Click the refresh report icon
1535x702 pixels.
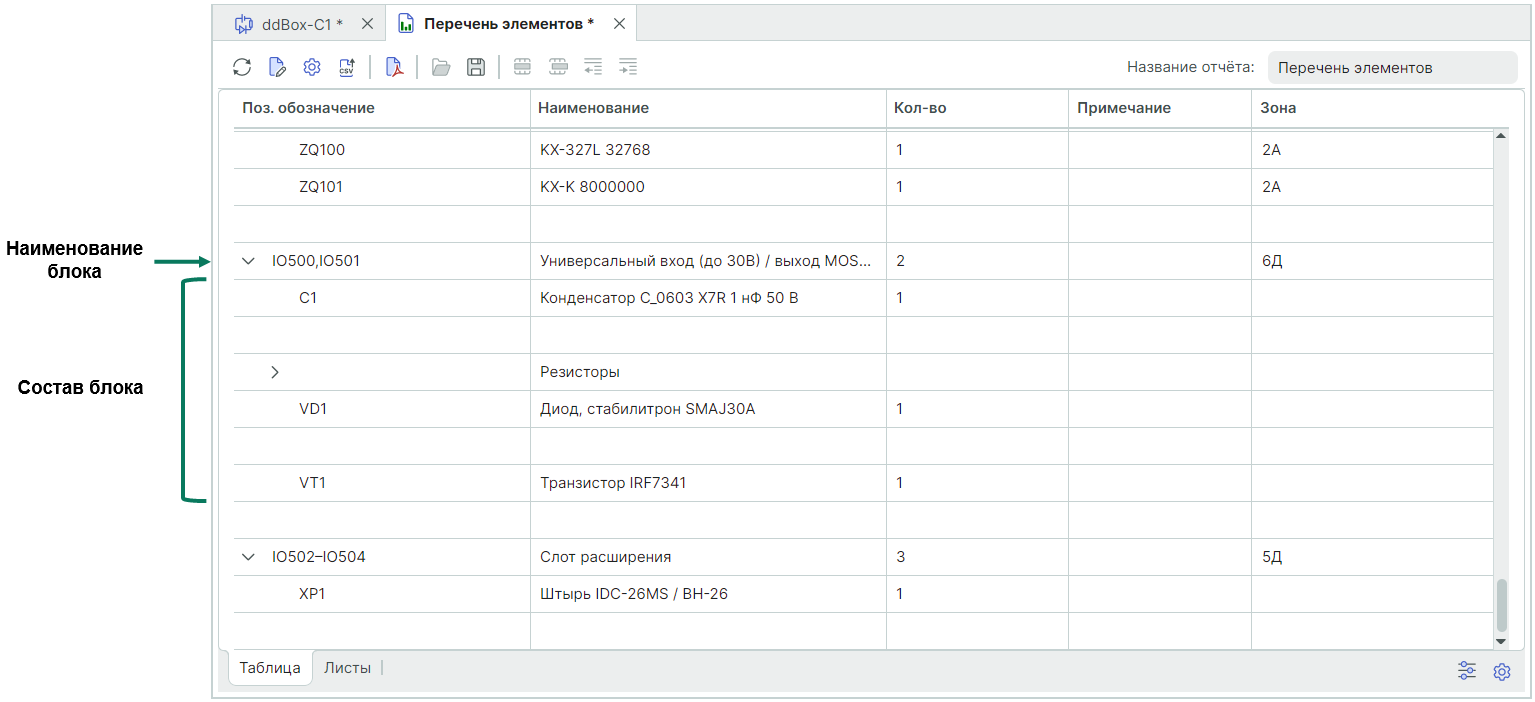(242, 67)
